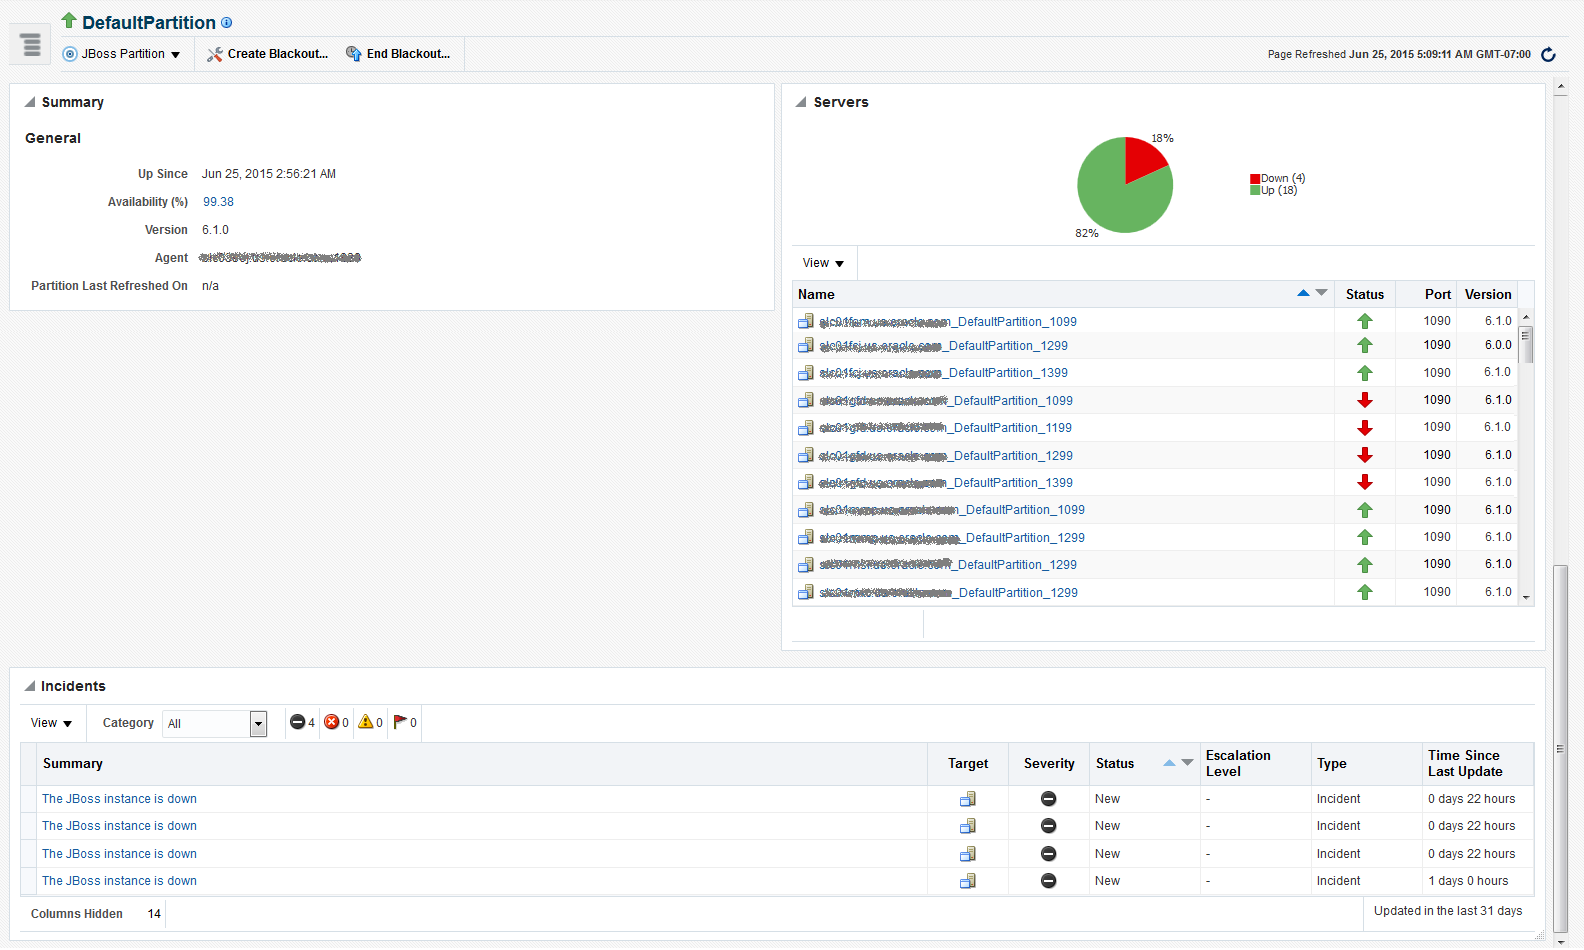Click End Blackout button
Image resolution: width=1584 pixels, height=950 pixels.
398,54
